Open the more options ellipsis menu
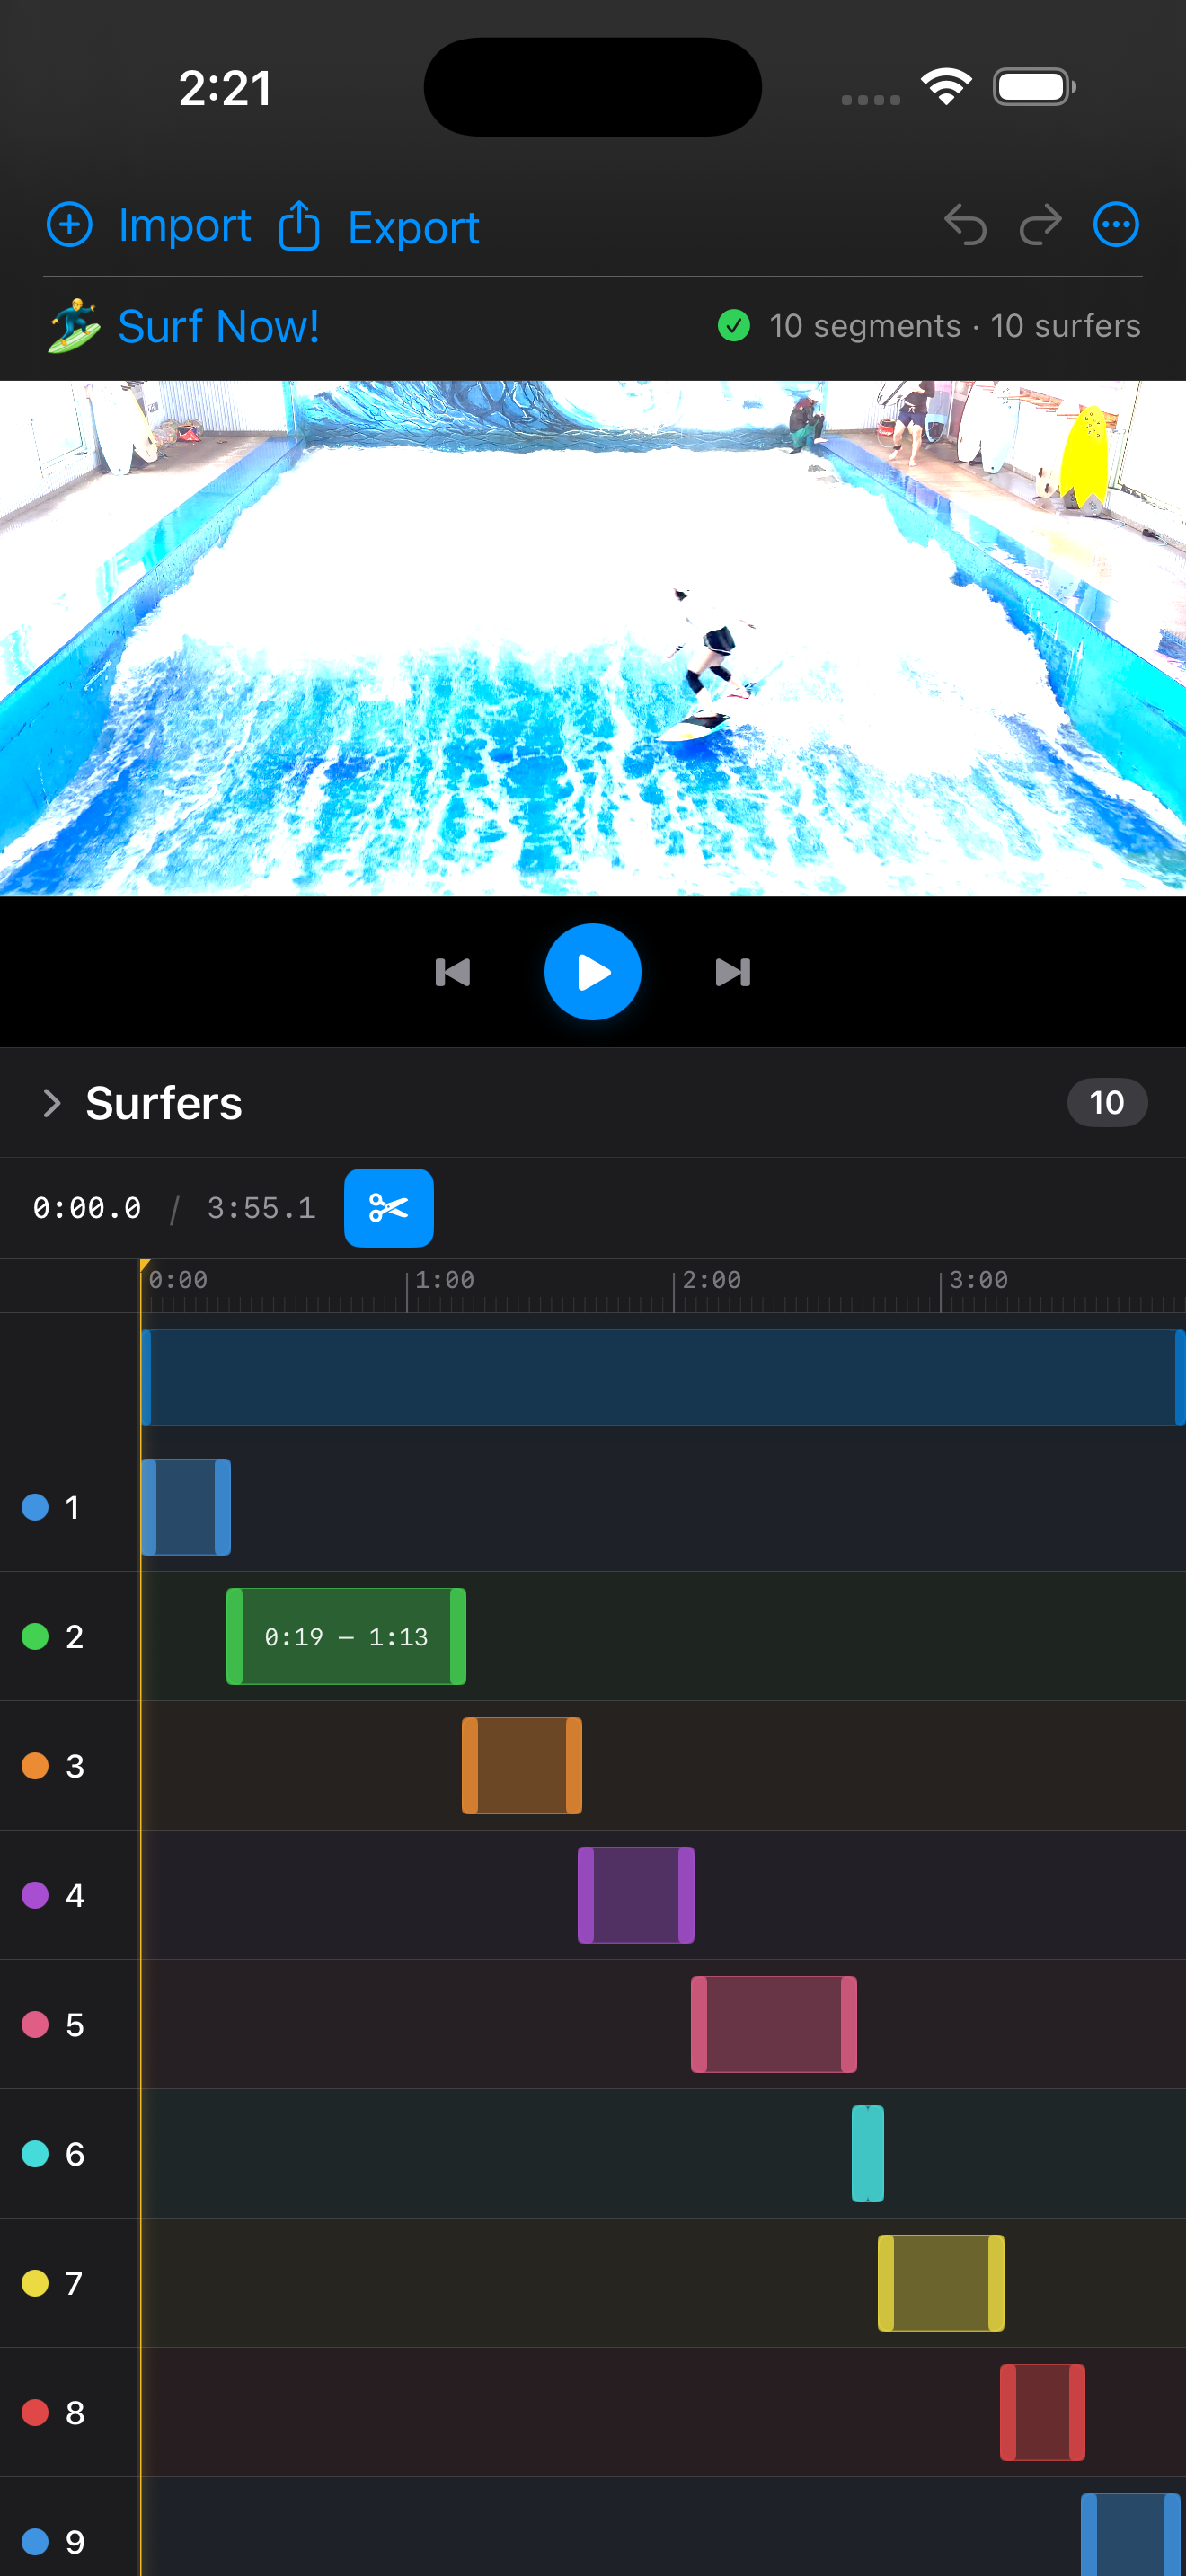1186x2576 pixels. [1116, 224]
